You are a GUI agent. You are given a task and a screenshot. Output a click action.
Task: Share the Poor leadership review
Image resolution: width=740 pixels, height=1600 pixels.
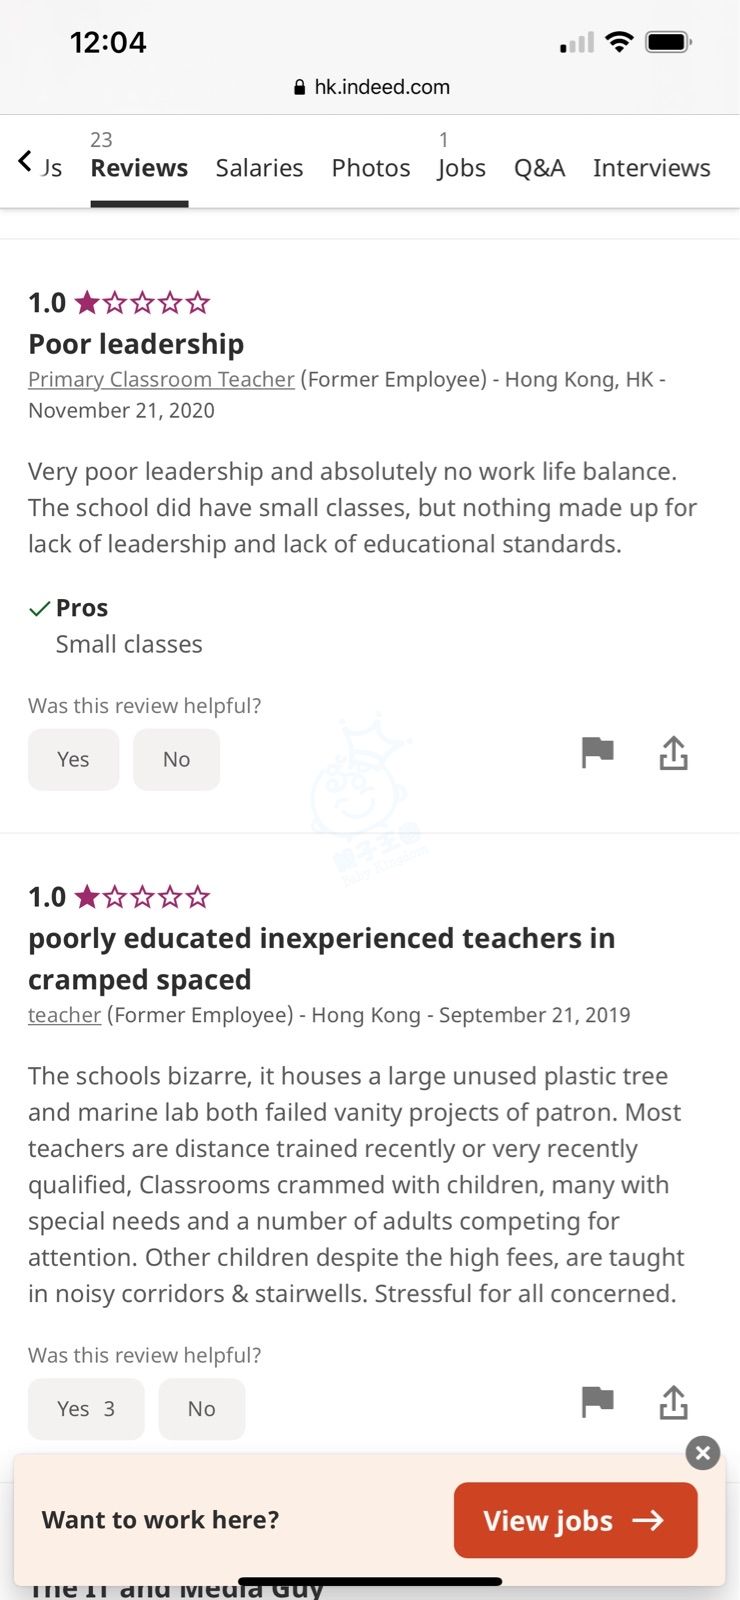pyautogui.click(x=674, y=753)
